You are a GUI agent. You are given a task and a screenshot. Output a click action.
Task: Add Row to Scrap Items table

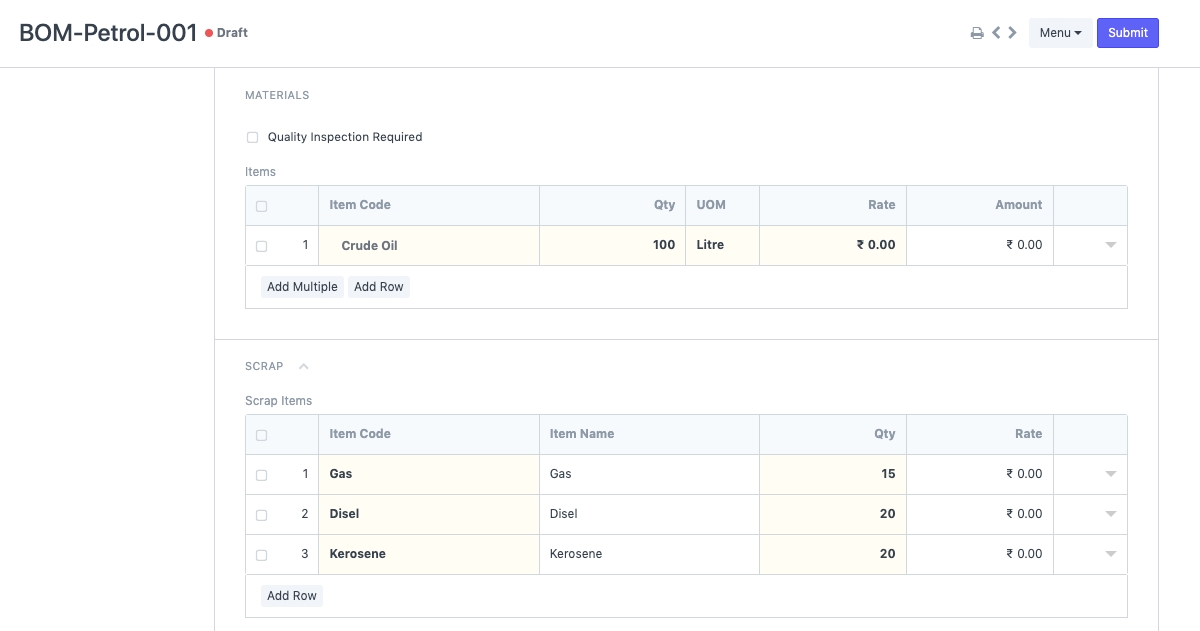coord(292,596)
